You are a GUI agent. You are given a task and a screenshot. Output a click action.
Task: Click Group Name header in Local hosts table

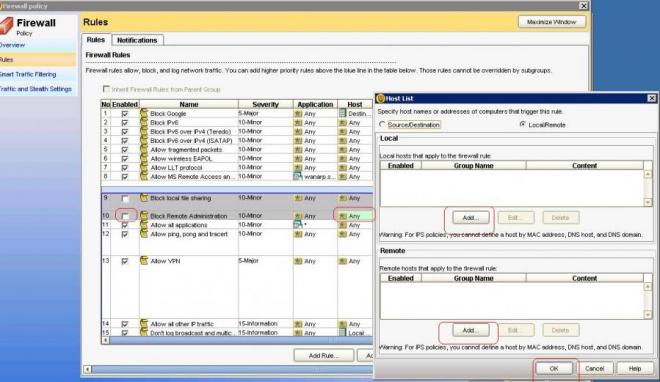474,166
